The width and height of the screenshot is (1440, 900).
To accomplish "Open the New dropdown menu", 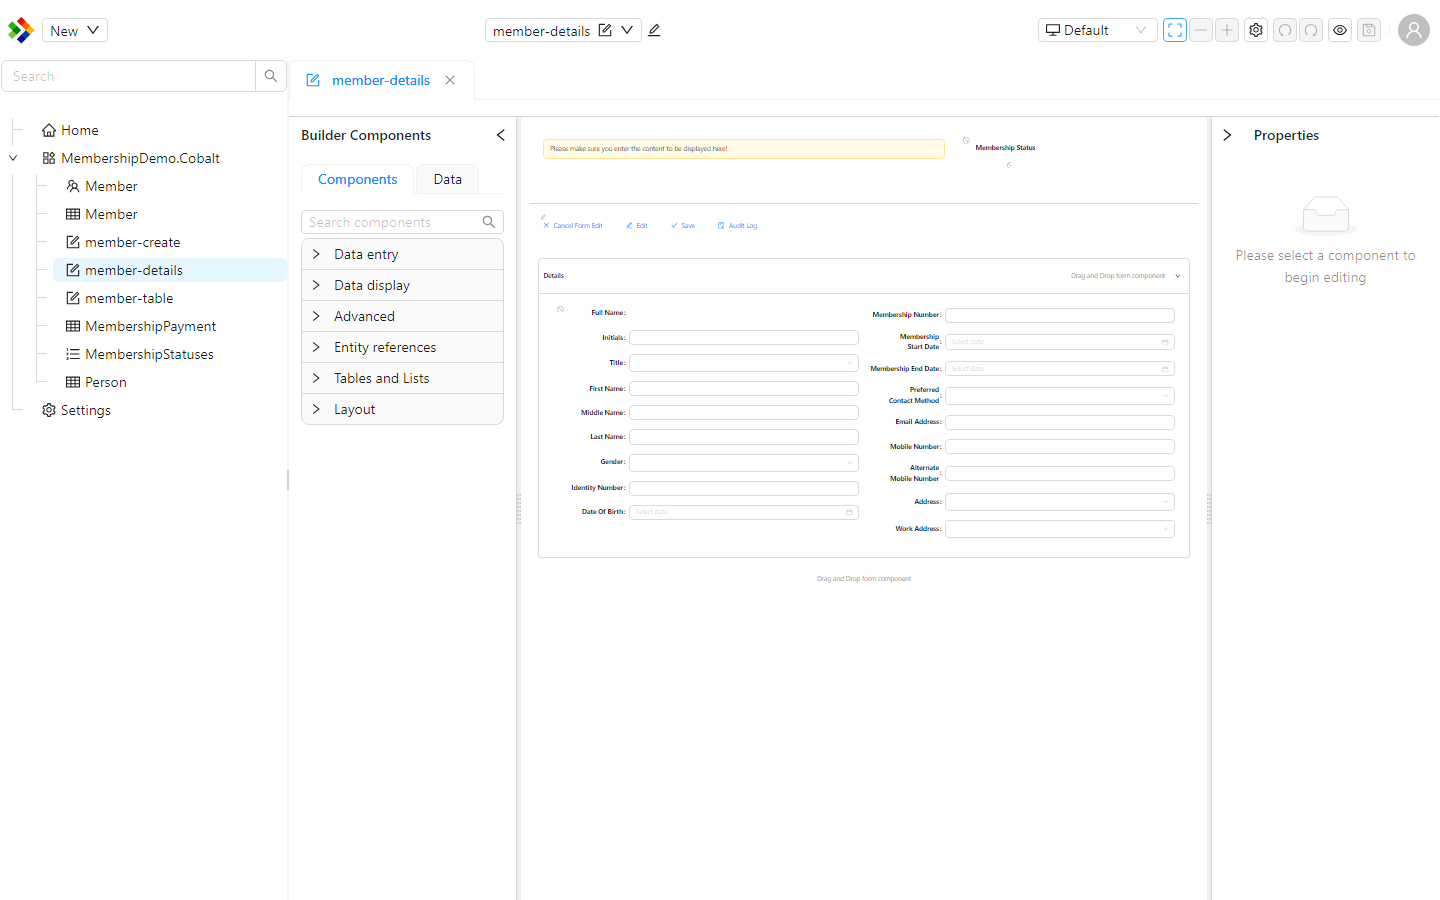I will [75, 30].
